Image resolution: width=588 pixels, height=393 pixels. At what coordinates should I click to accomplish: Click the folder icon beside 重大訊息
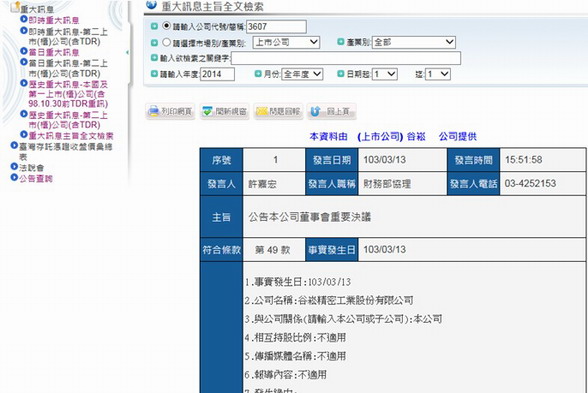pos(15,7)
